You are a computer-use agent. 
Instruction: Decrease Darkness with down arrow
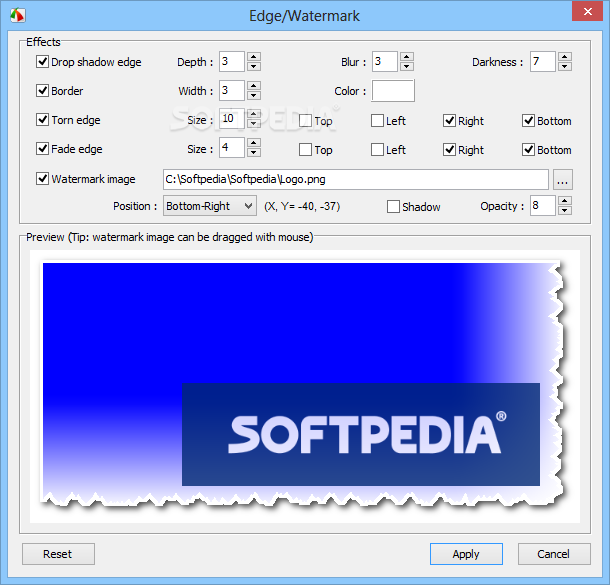(564, 67)
